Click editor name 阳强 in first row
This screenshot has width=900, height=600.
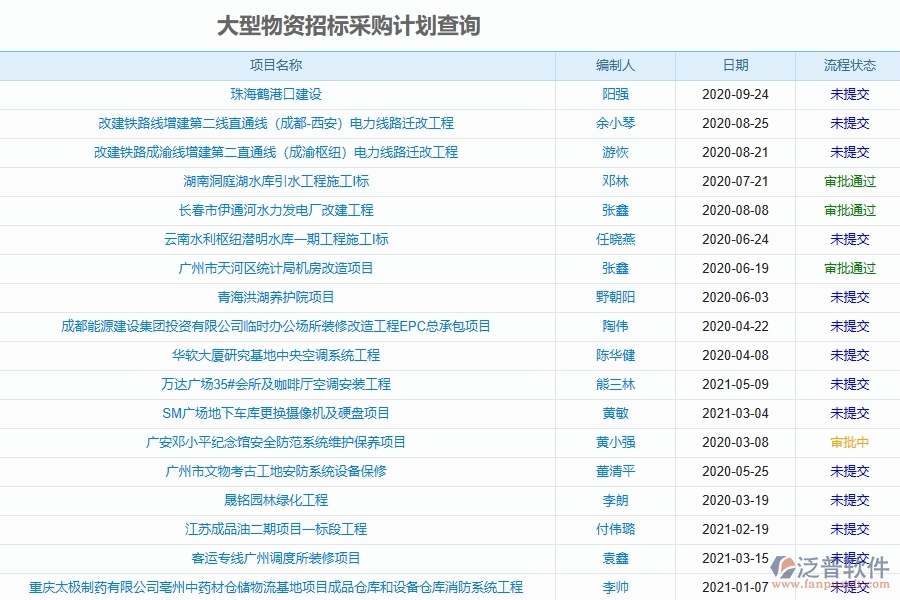(x=615, y=94)
